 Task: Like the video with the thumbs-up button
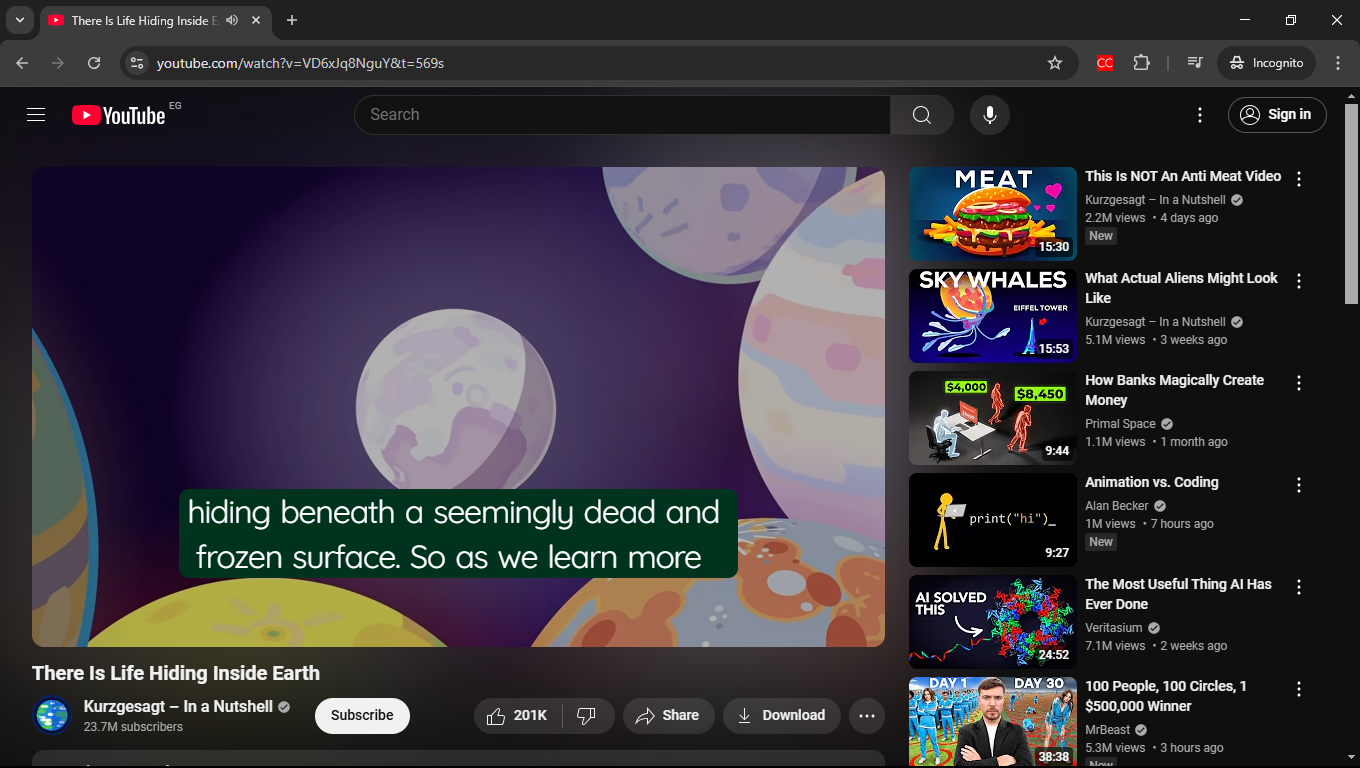(518, 716)
